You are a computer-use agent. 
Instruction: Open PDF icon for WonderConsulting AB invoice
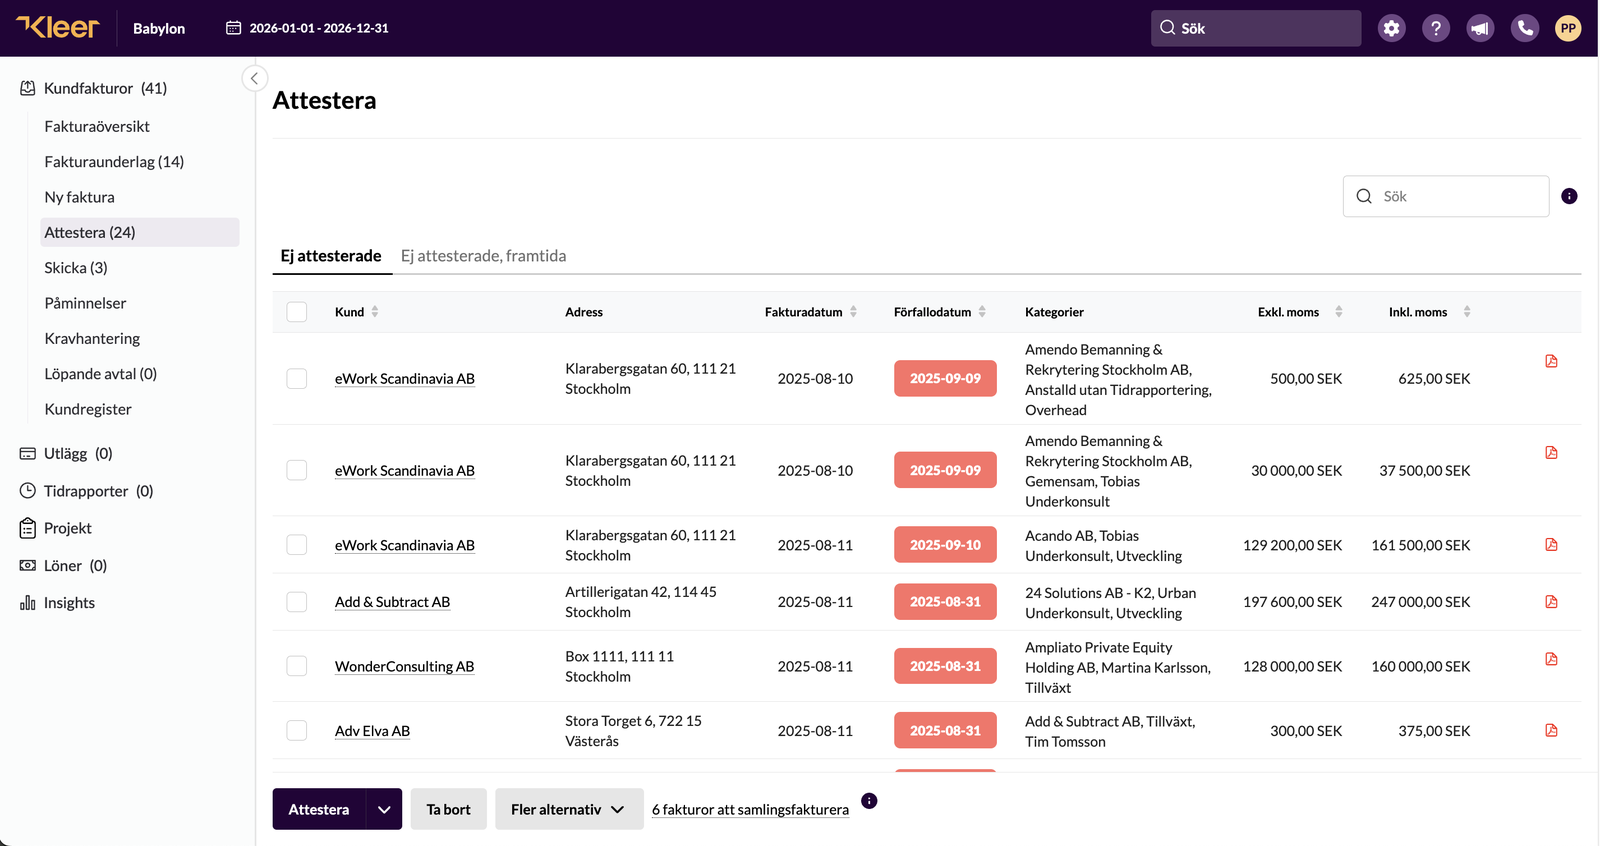(x=1551, y=658)
